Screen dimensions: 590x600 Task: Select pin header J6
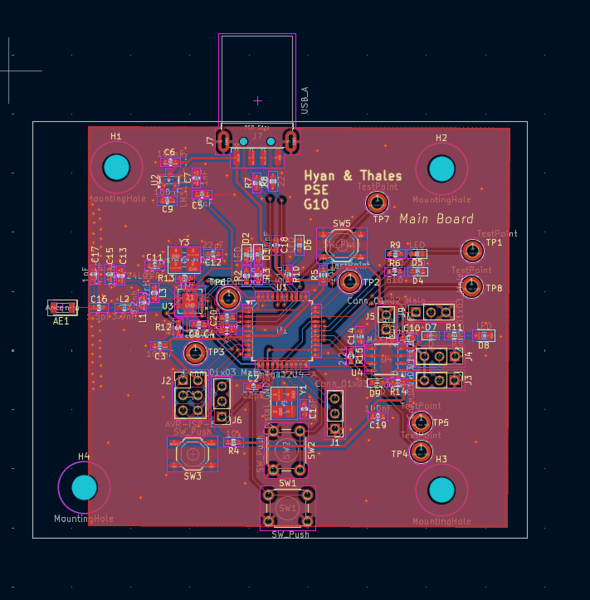click(x=222, y=401)
